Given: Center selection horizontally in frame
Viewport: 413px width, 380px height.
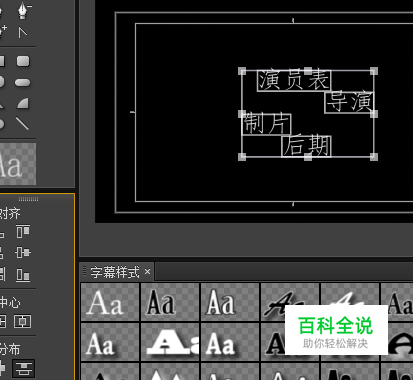Looking at the screenshot, I should tap(22, 322).
